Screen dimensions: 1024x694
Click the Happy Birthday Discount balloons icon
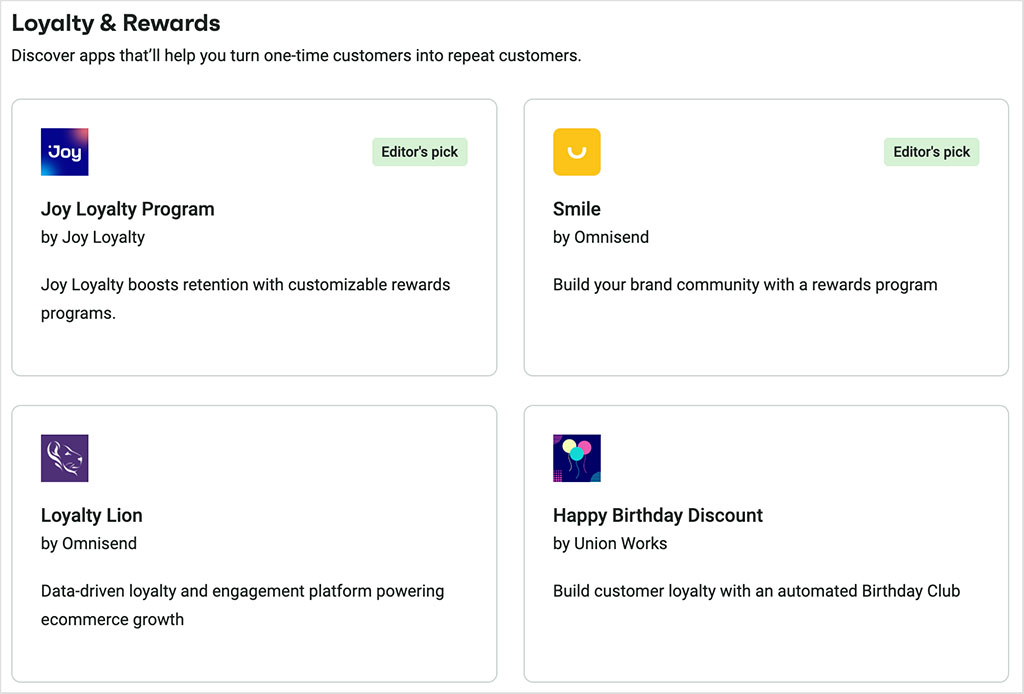577,458
